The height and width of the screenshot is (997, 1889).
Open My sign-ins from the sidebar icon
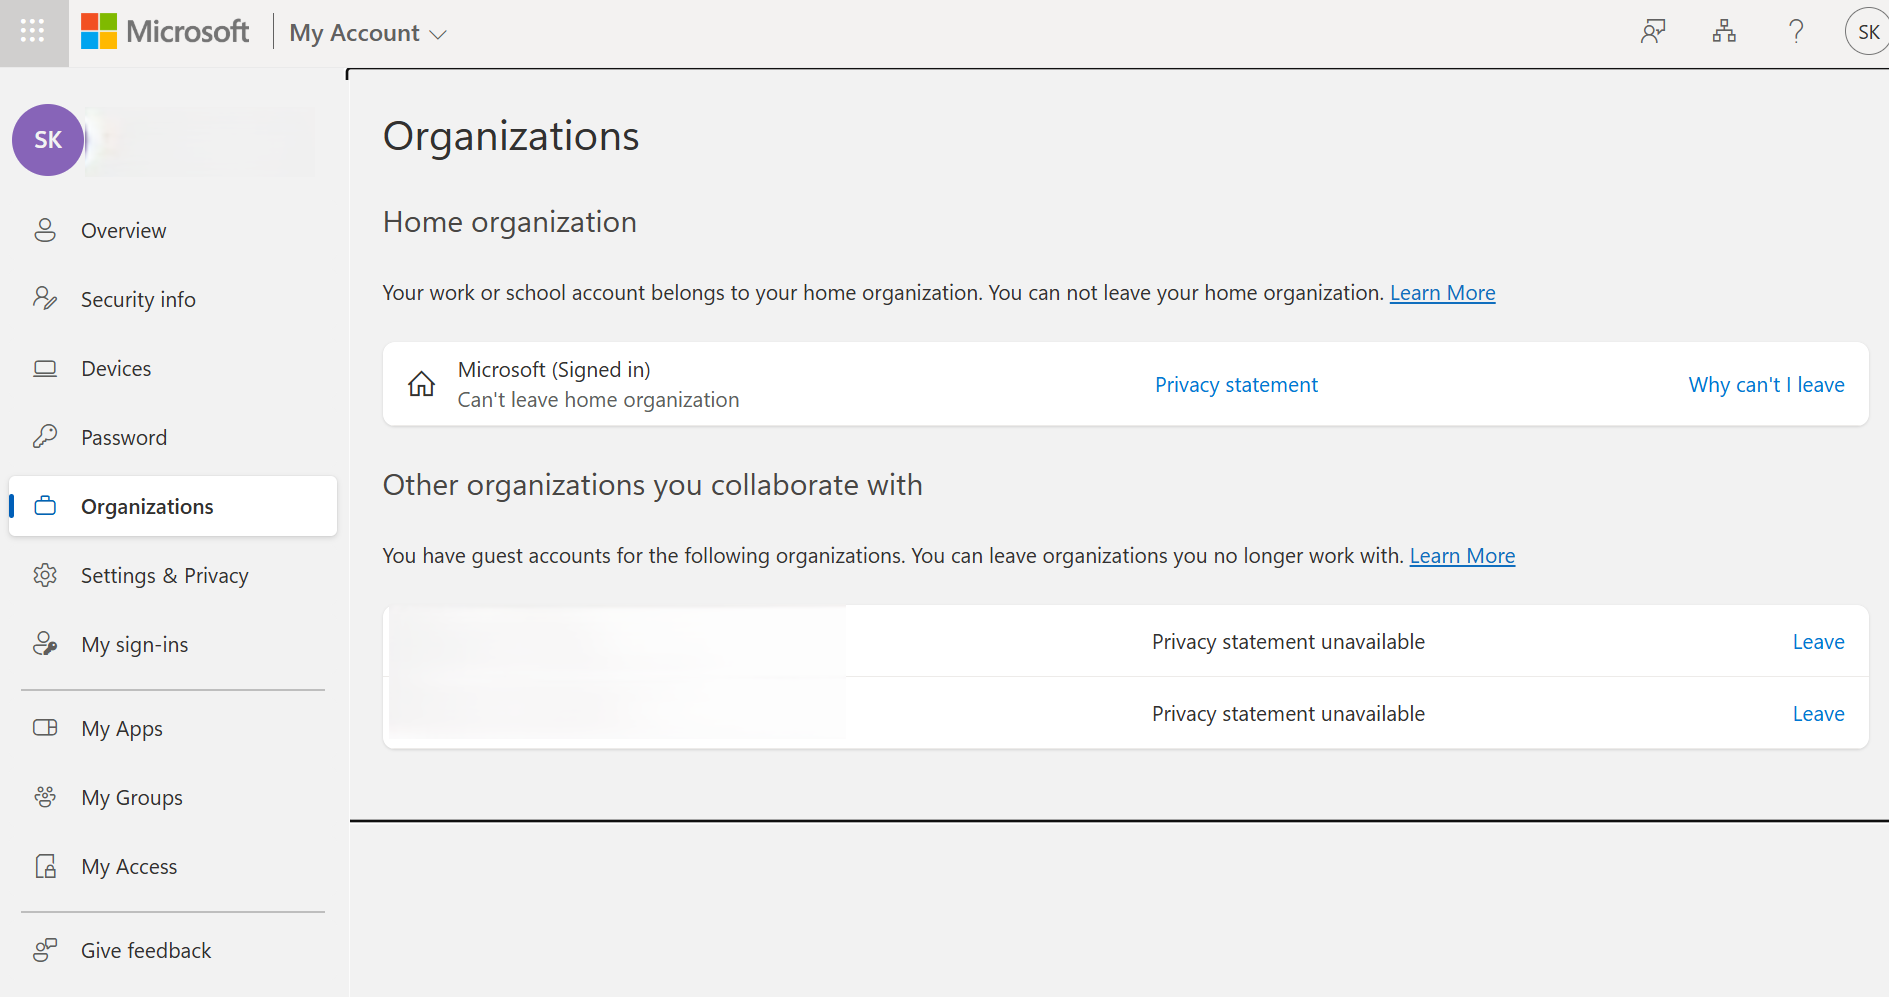45,644
